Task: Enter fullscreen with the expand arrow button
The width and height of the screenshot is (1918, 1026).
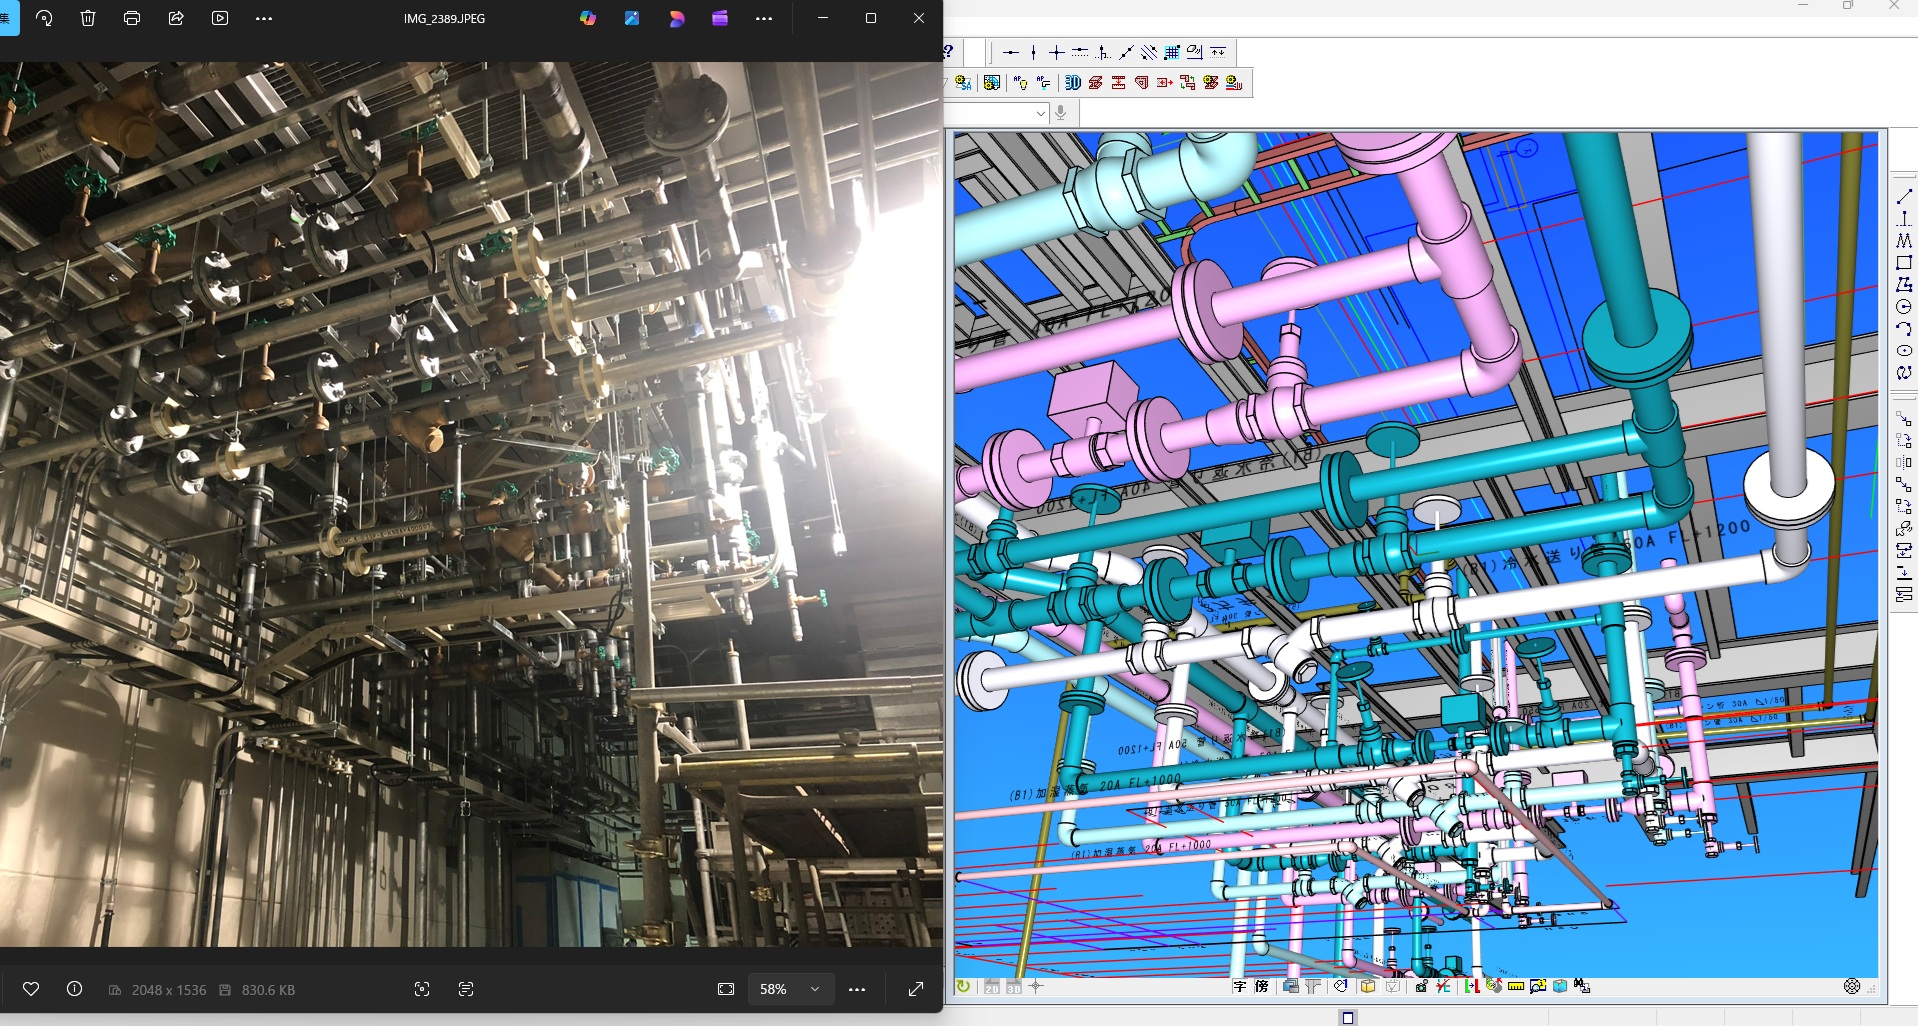Action: click(916, 989)
